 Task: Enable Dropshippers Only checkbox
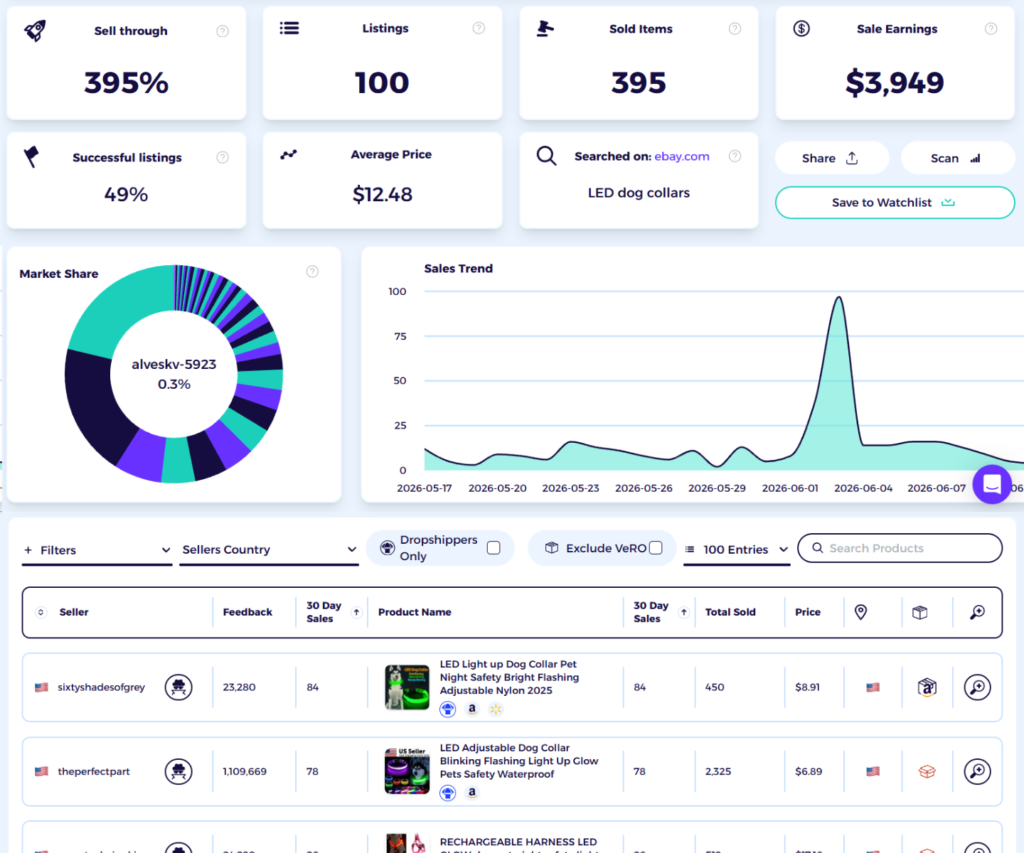click(x=494, y=548)
